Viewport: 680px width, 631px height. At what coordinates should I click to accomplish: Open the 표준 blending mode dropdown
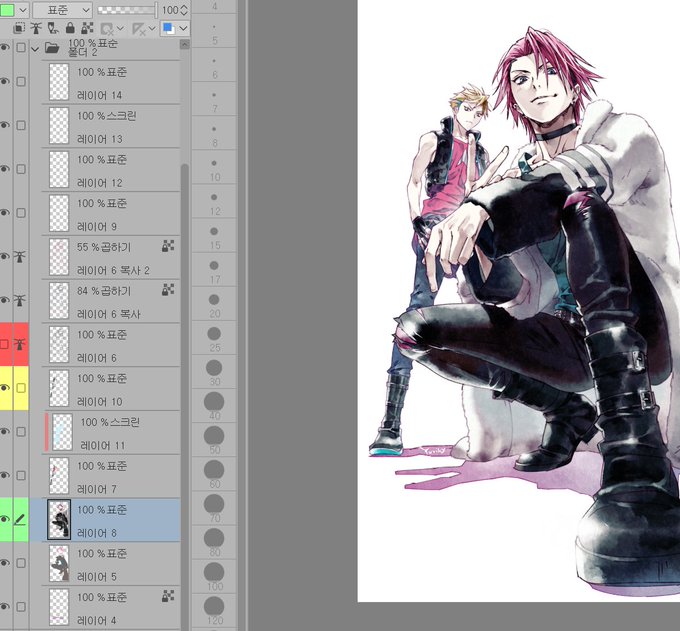[62, 10]
